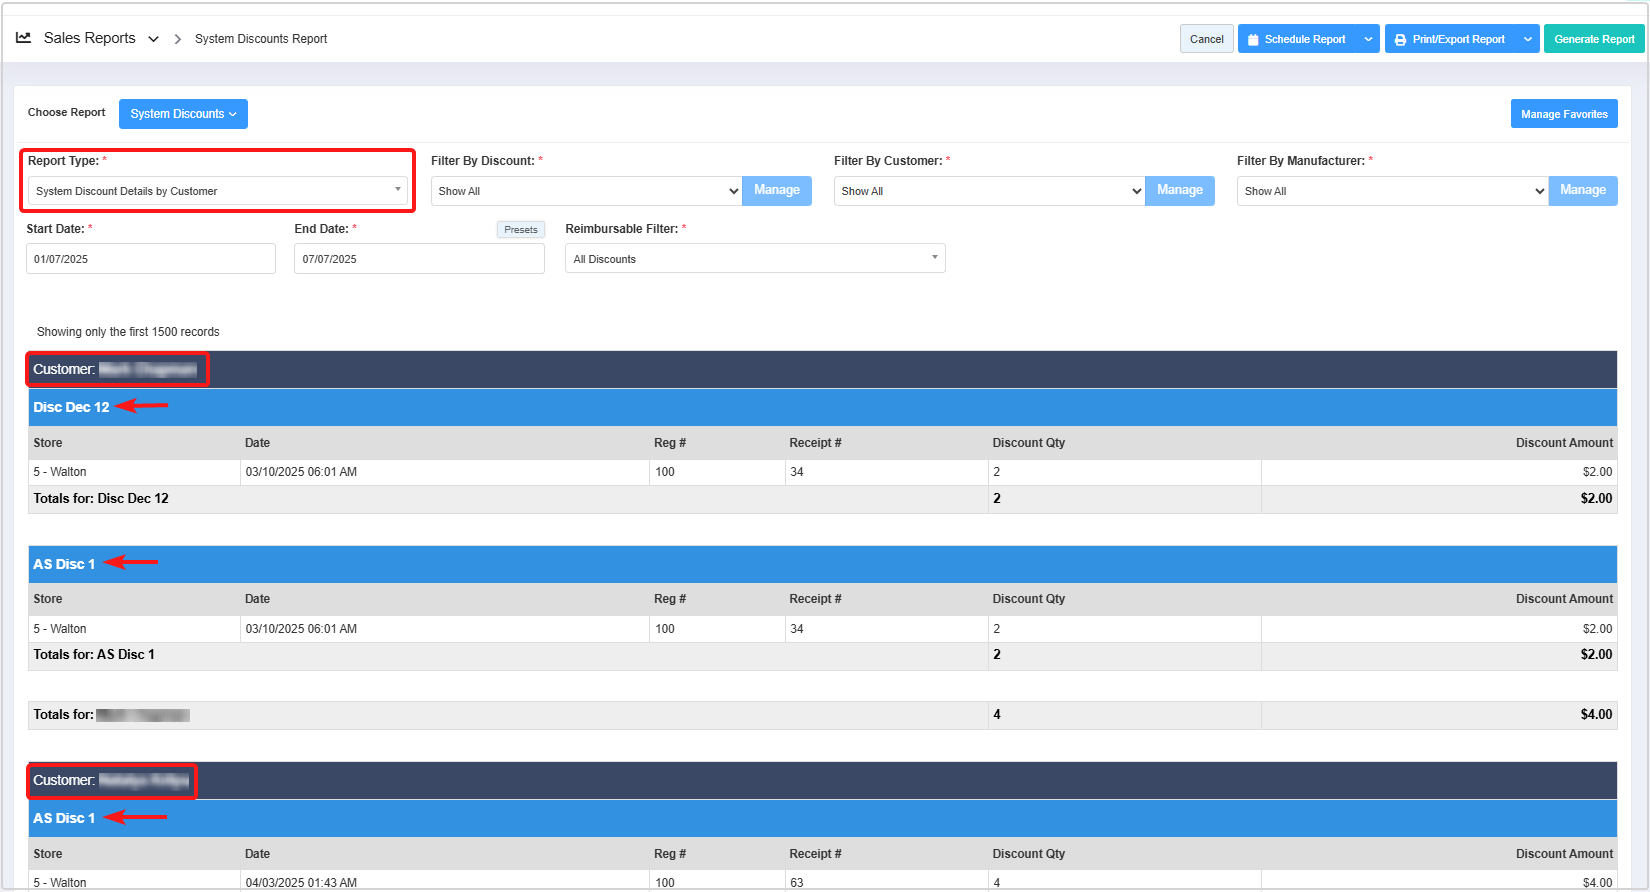Click the Manage Favorites button

(x=1563, y=114)
